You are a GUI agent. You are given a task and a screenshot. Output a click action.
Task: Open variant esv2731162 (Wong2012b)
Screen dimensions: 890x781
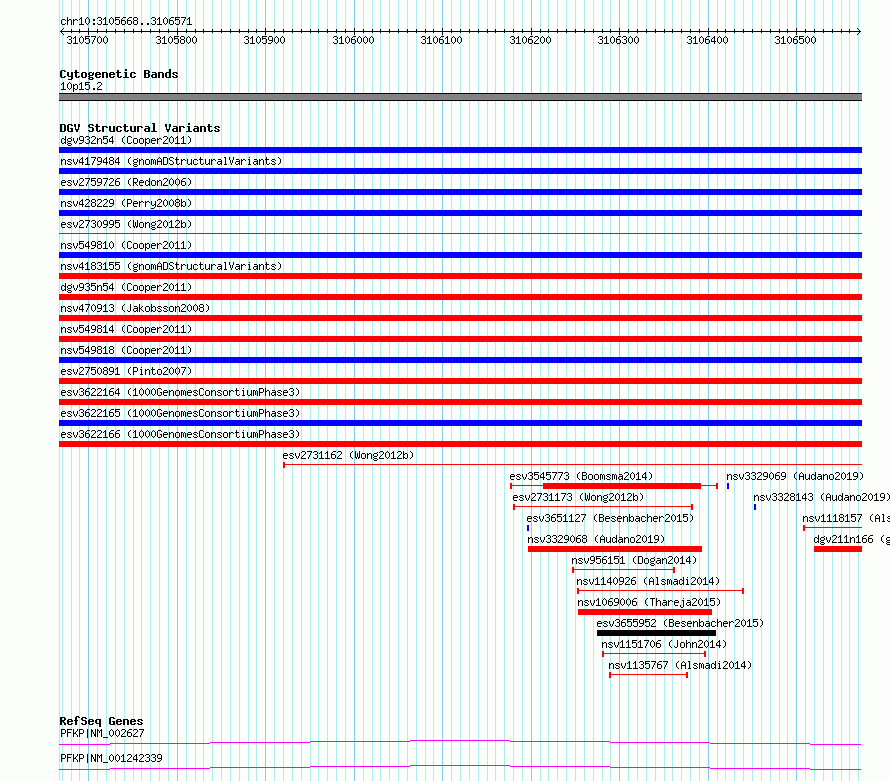point(348,455)
